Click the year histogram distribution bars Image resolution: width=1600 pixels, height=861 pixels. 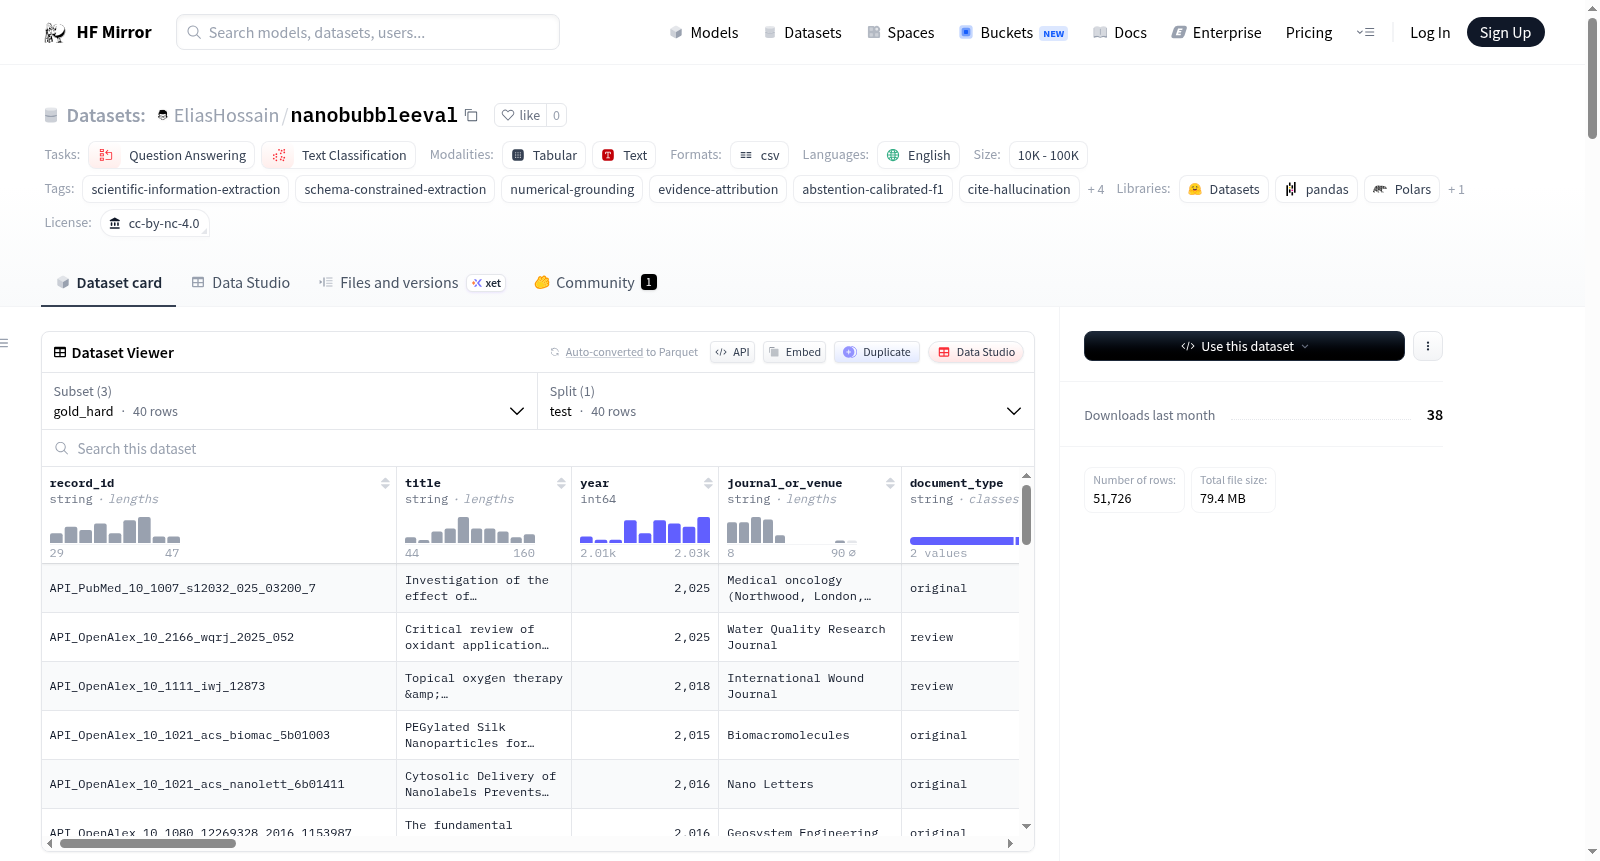(x=645, y=529)
